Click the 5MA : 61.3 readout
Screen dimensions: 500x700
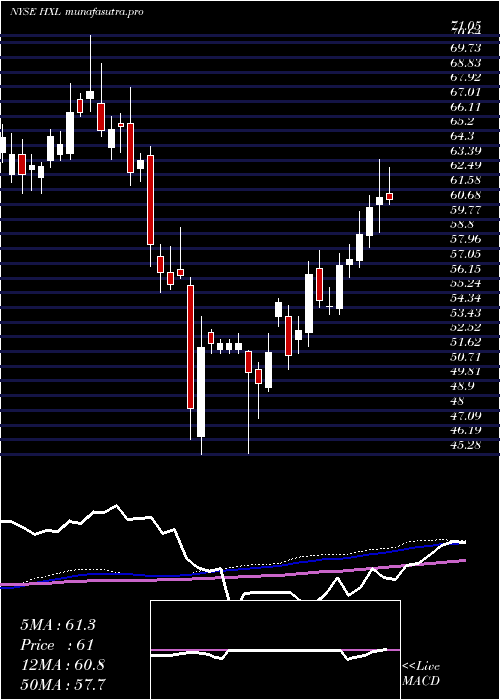click(x=58, y=625)
